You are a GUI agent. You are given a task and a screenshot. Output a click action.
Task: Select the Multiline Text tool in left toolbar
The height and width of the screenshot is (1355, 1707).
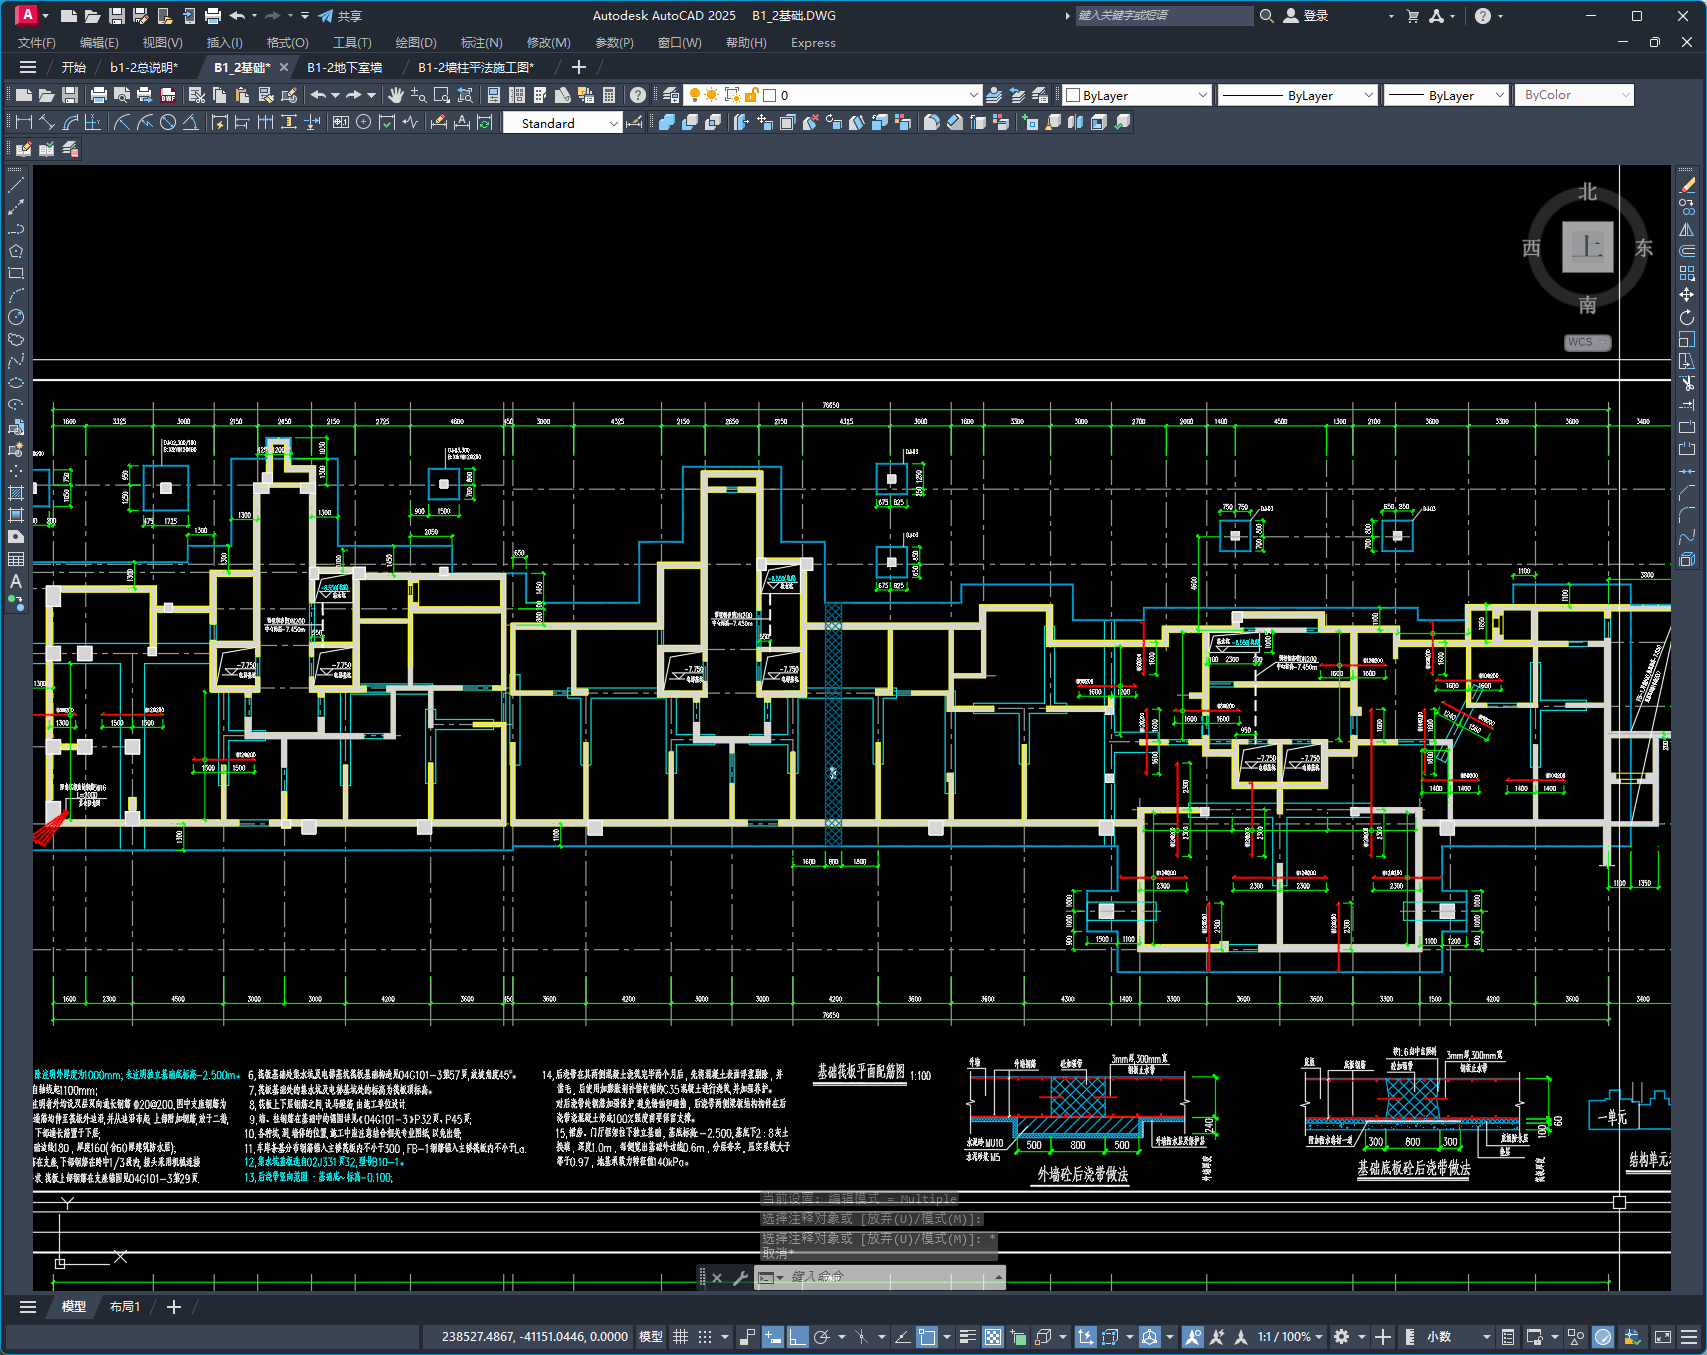pos(15,581)
